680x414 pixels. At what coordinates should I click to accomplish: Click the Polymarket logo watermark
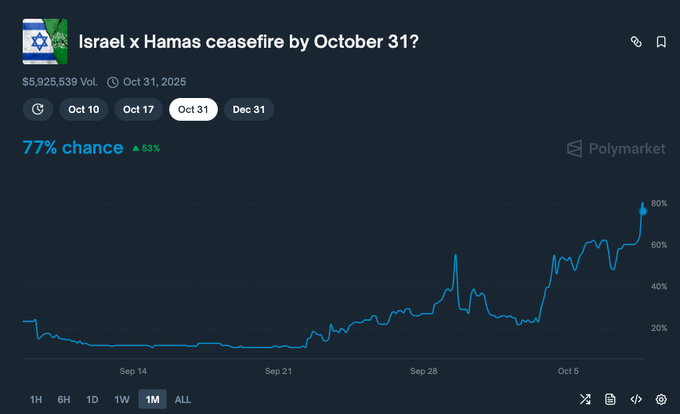[x=616, y=149]
